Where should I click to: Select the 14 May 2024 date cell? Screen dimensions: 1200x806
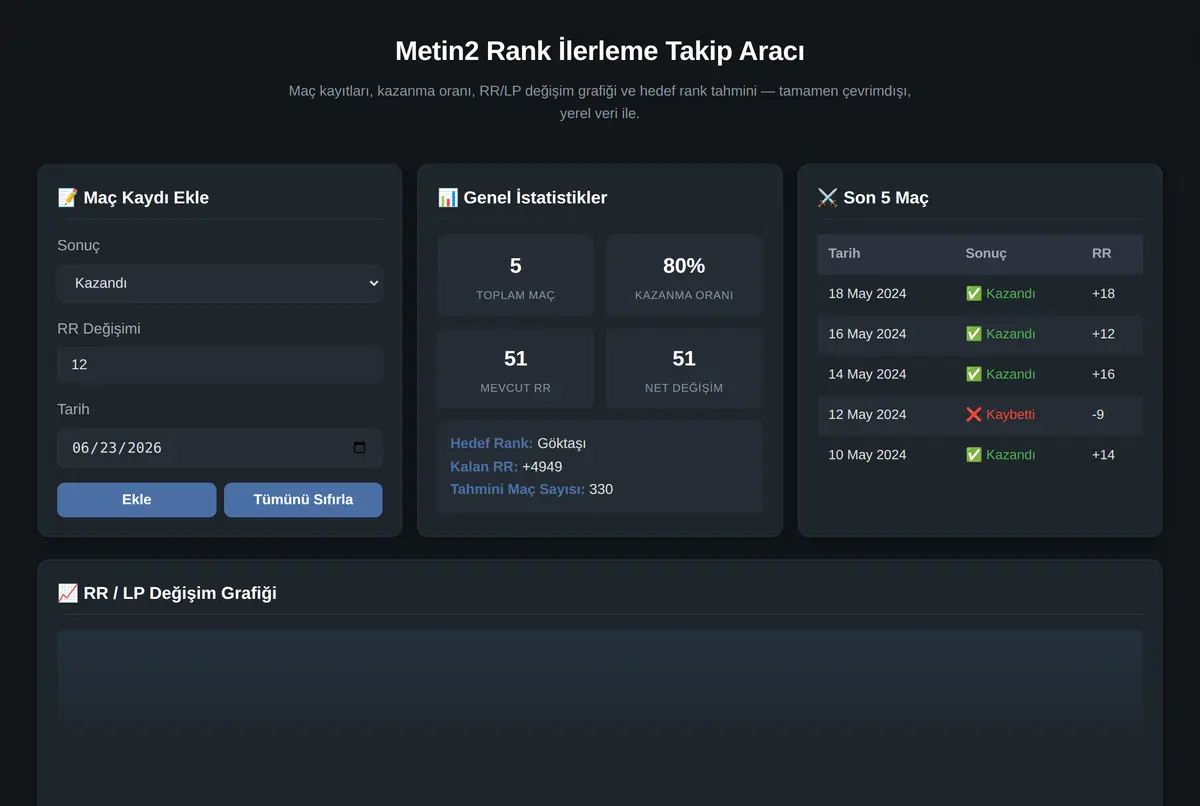tap(867, 374)
